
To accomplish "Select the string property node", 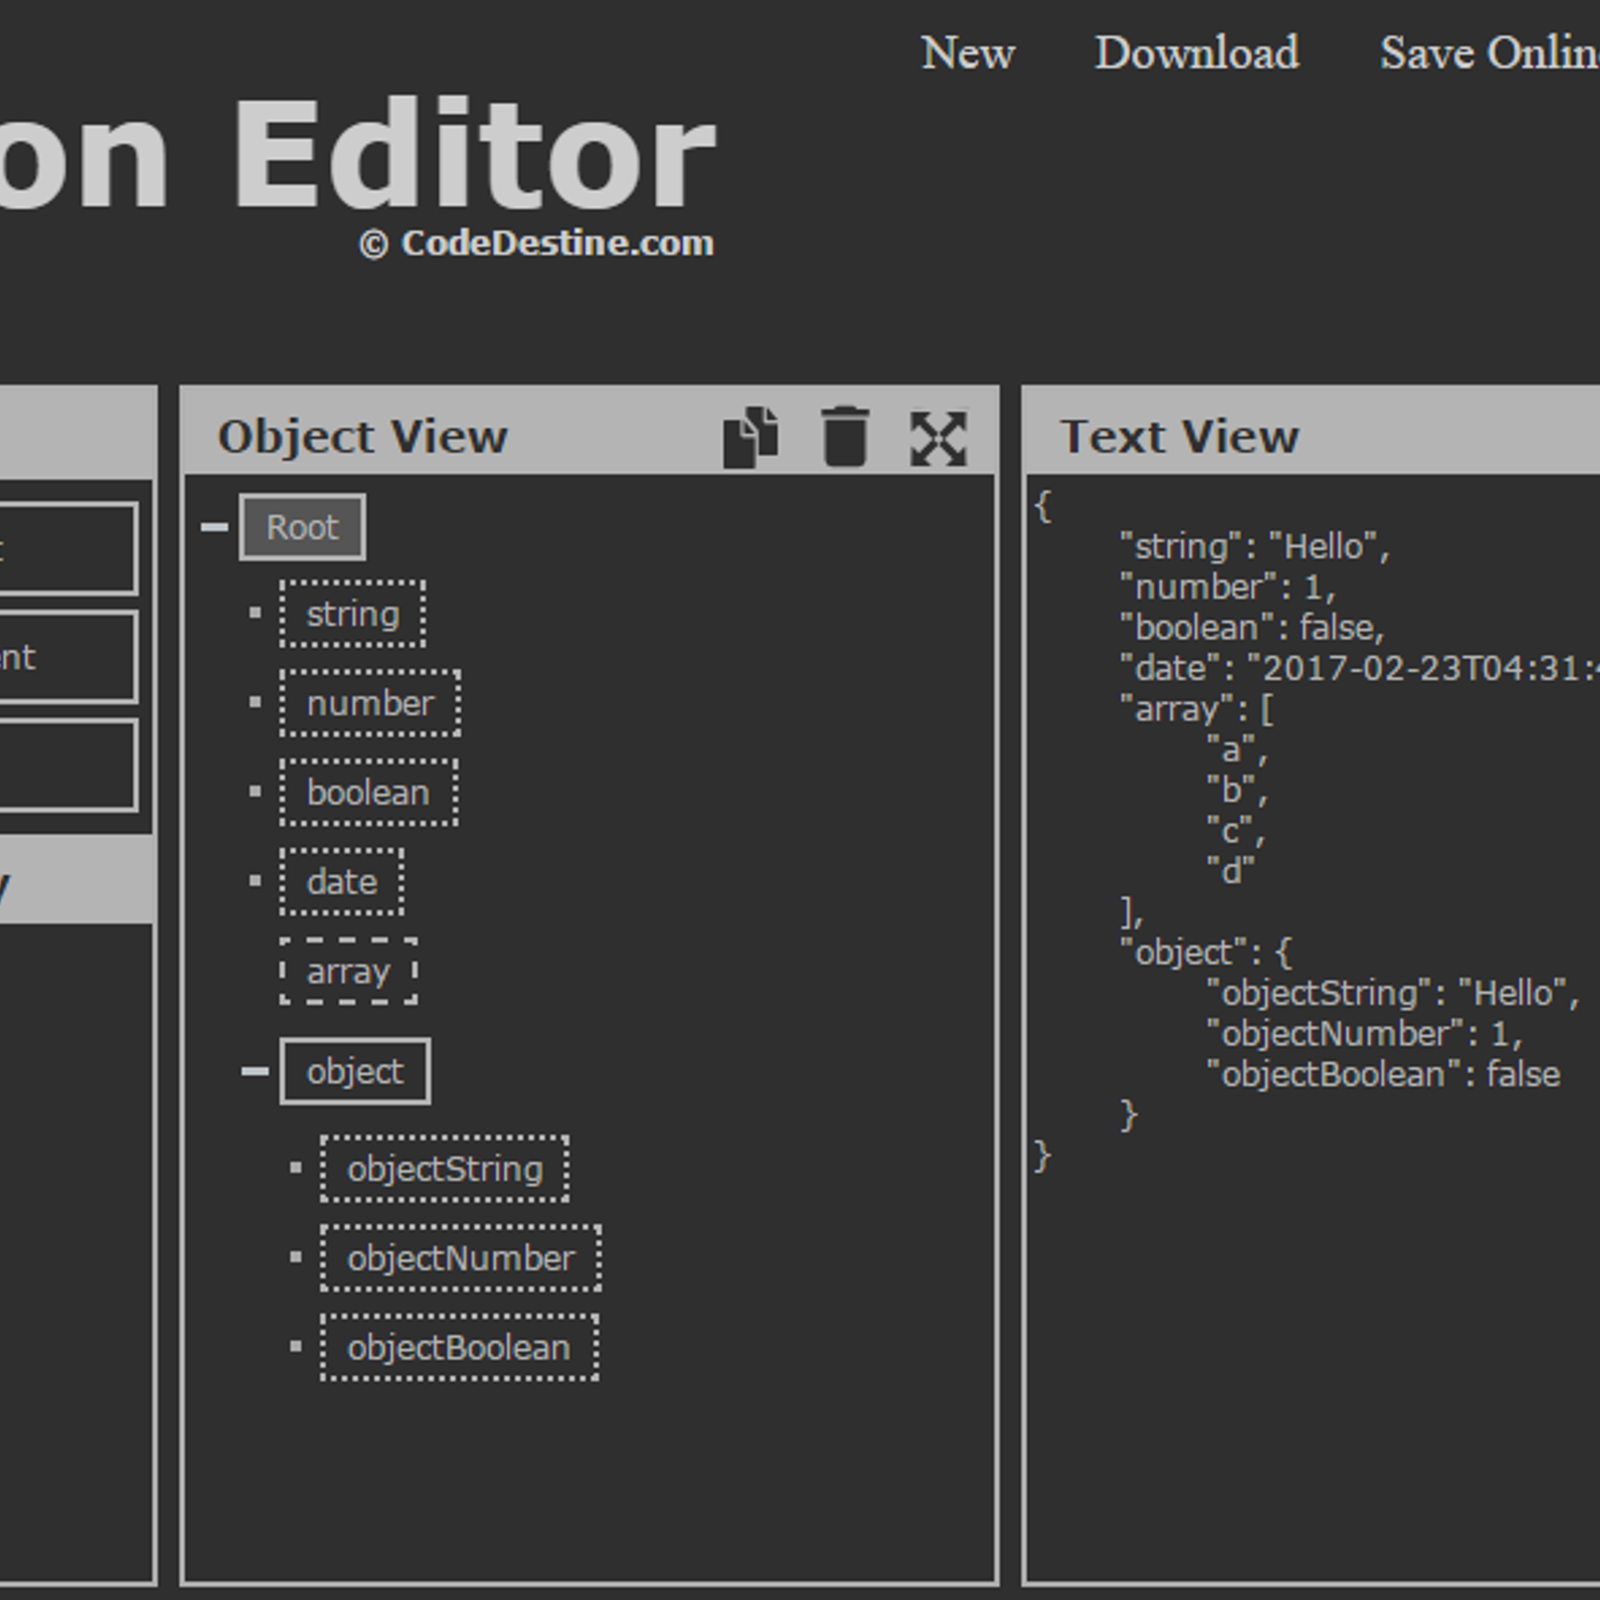I will [352, 613].
